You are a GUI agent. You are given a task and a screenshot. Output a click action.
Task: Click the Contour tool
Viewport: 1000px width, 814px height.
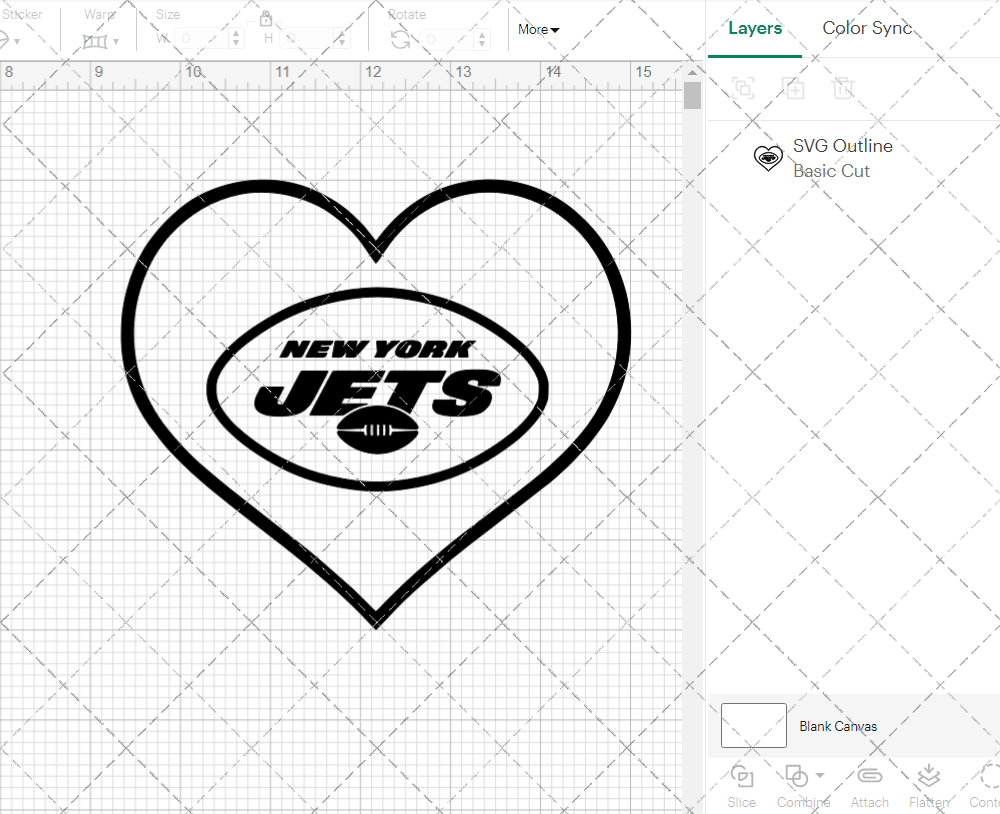pos(985,786)
